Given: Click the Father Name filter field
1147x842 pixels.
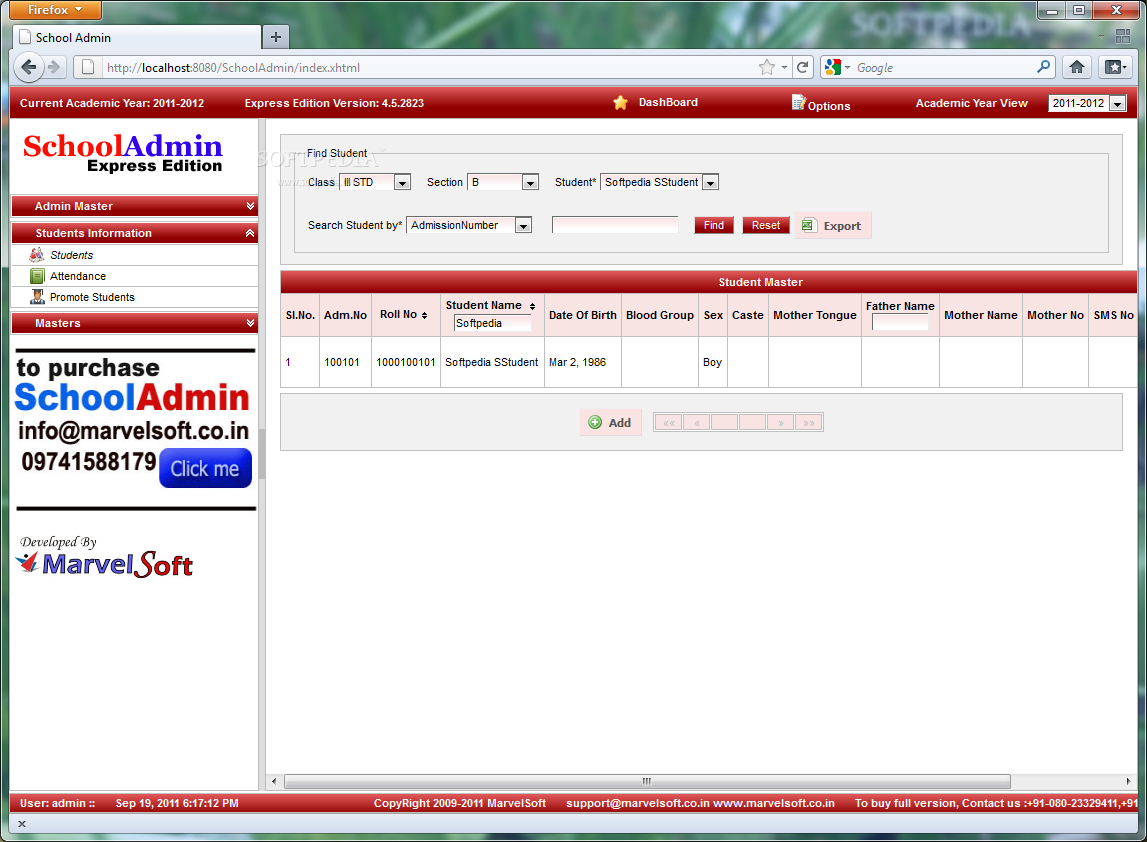Looking at the screenshot, I should 900,323.
